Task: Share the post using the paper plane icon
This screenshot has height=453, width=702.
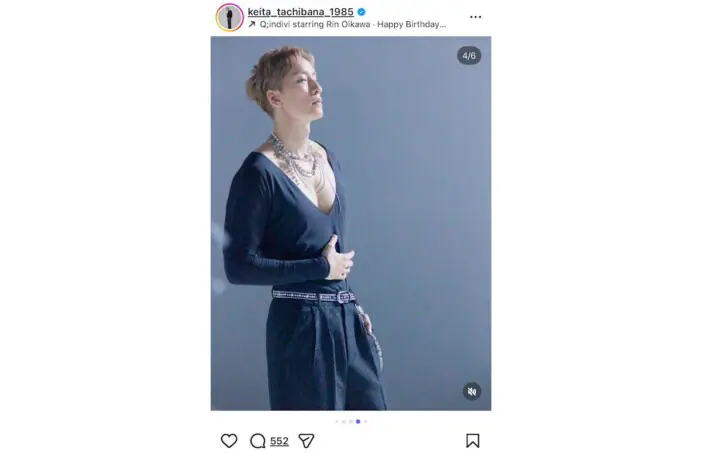Action: pos(306,441)
